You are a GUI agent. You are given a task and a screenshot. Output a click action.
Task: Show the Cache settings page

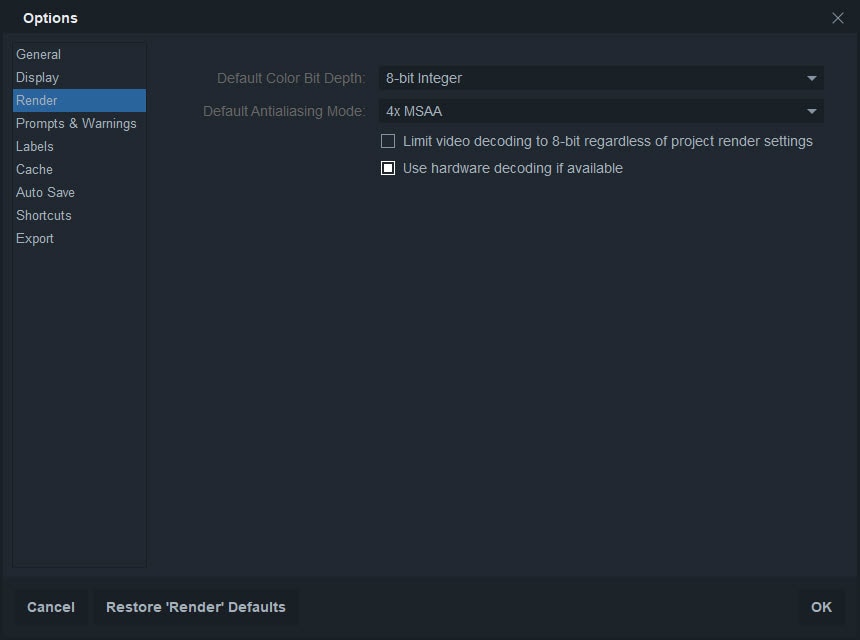[x=34, y=169]
